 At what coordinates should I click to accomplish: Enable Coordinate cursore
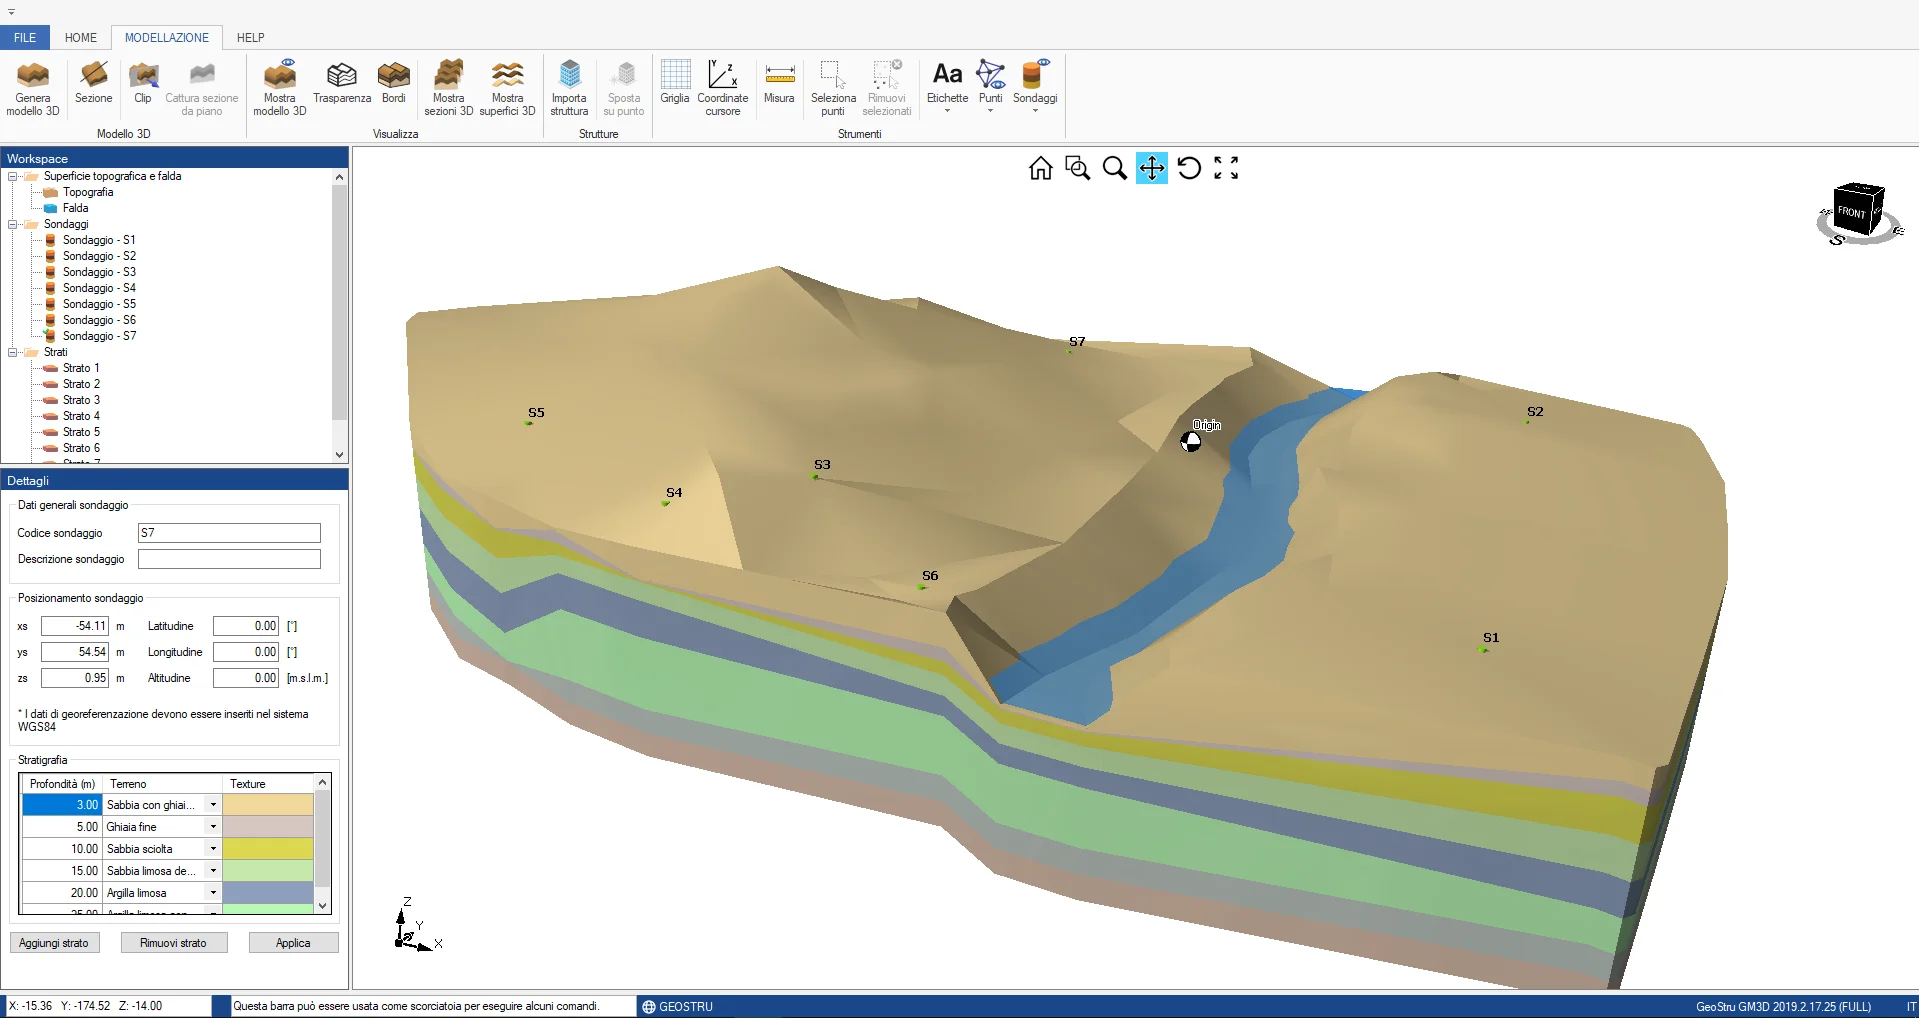click(723, 89)
